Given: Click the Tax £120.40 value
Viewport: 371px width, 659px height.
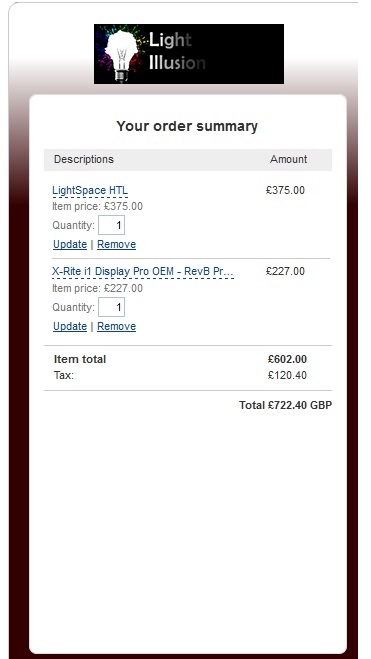Looking at the screenshot, I should 287,375.
